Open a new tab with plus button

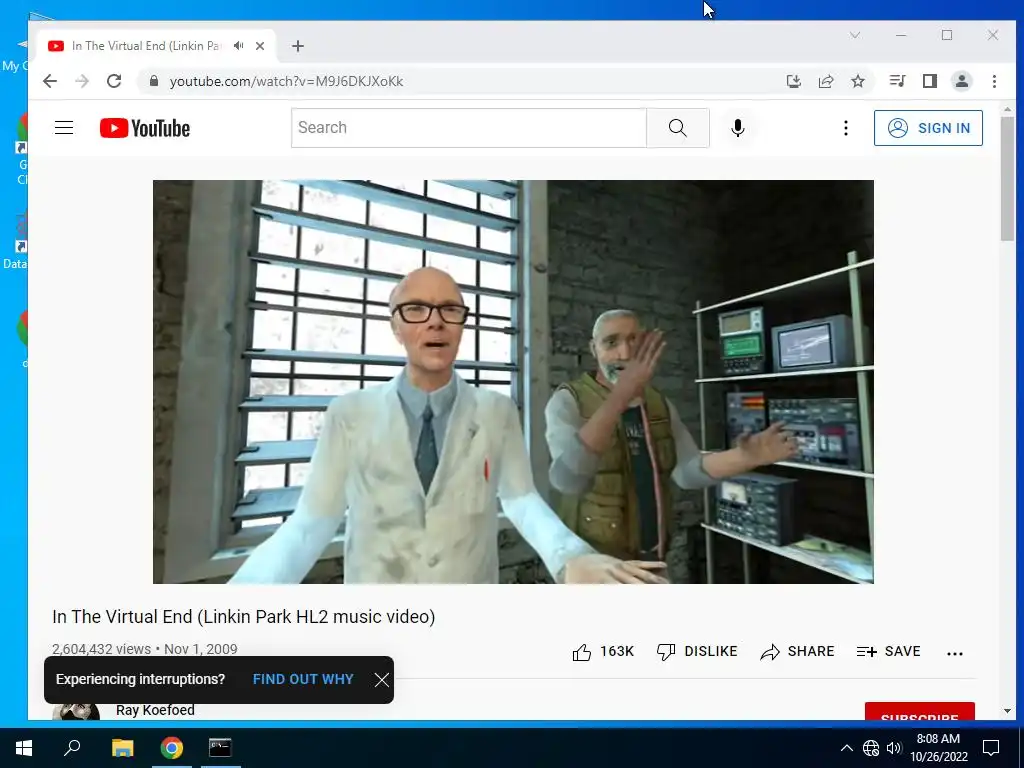point(298,46)
